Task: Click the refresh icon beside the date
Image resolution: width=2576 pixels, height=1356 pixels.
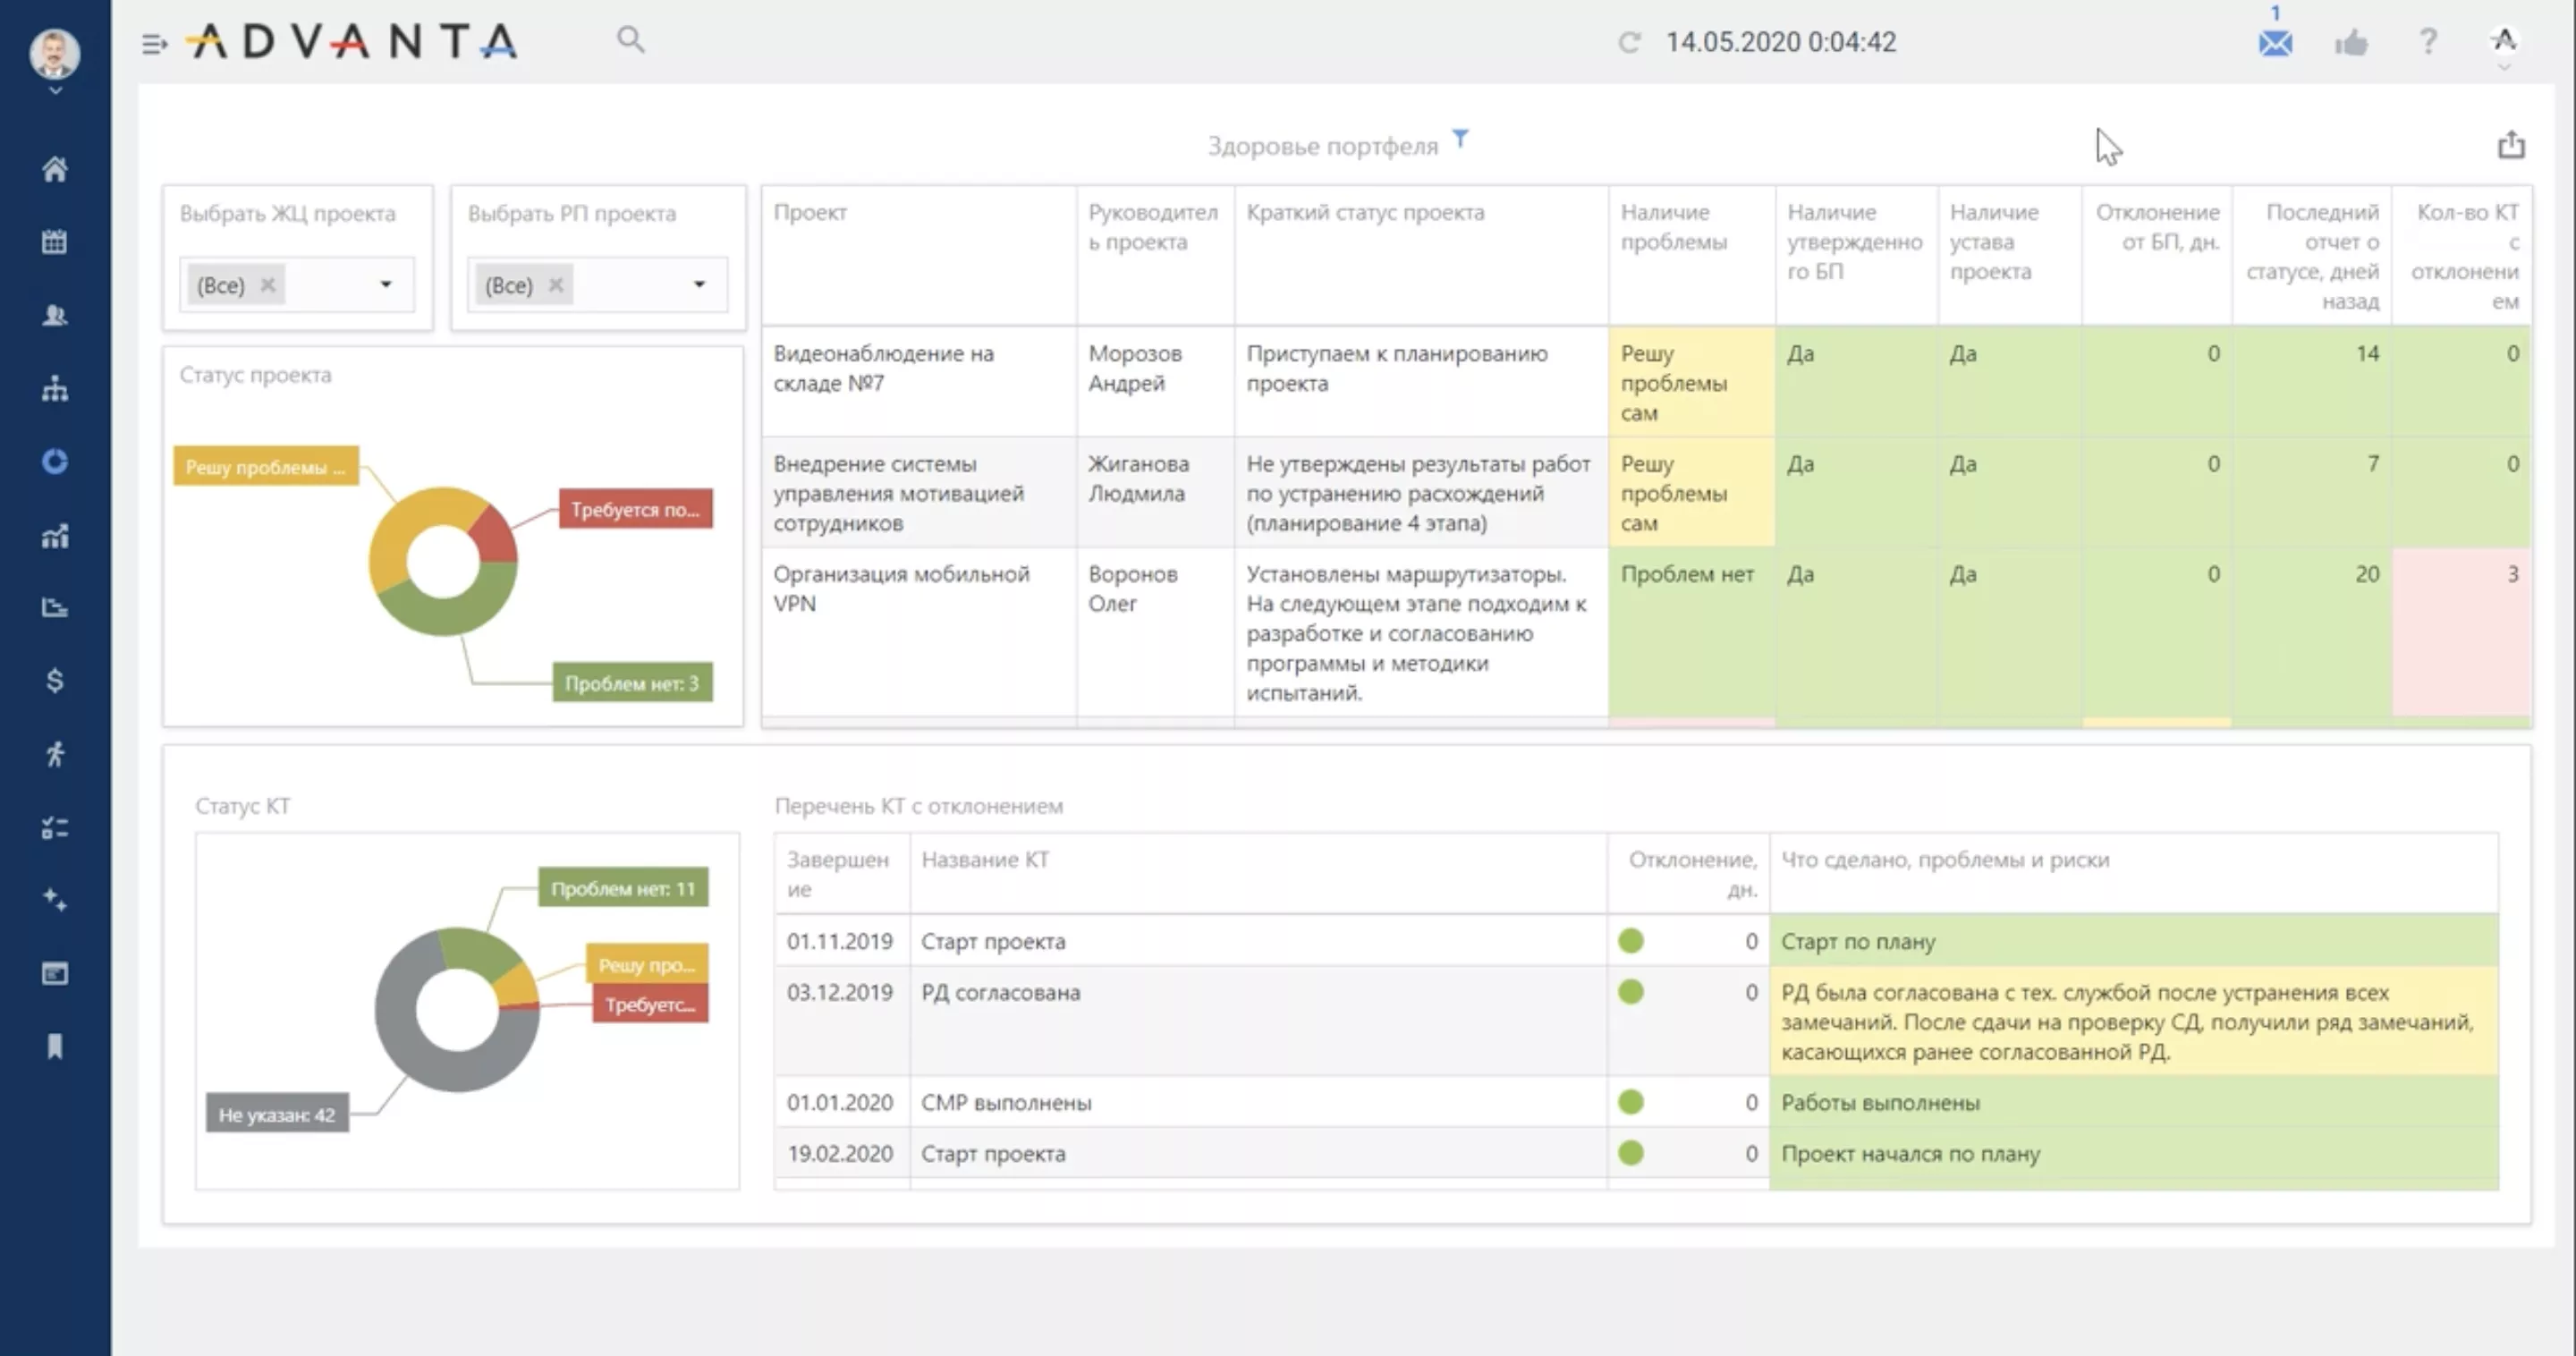Action: 1629,42
